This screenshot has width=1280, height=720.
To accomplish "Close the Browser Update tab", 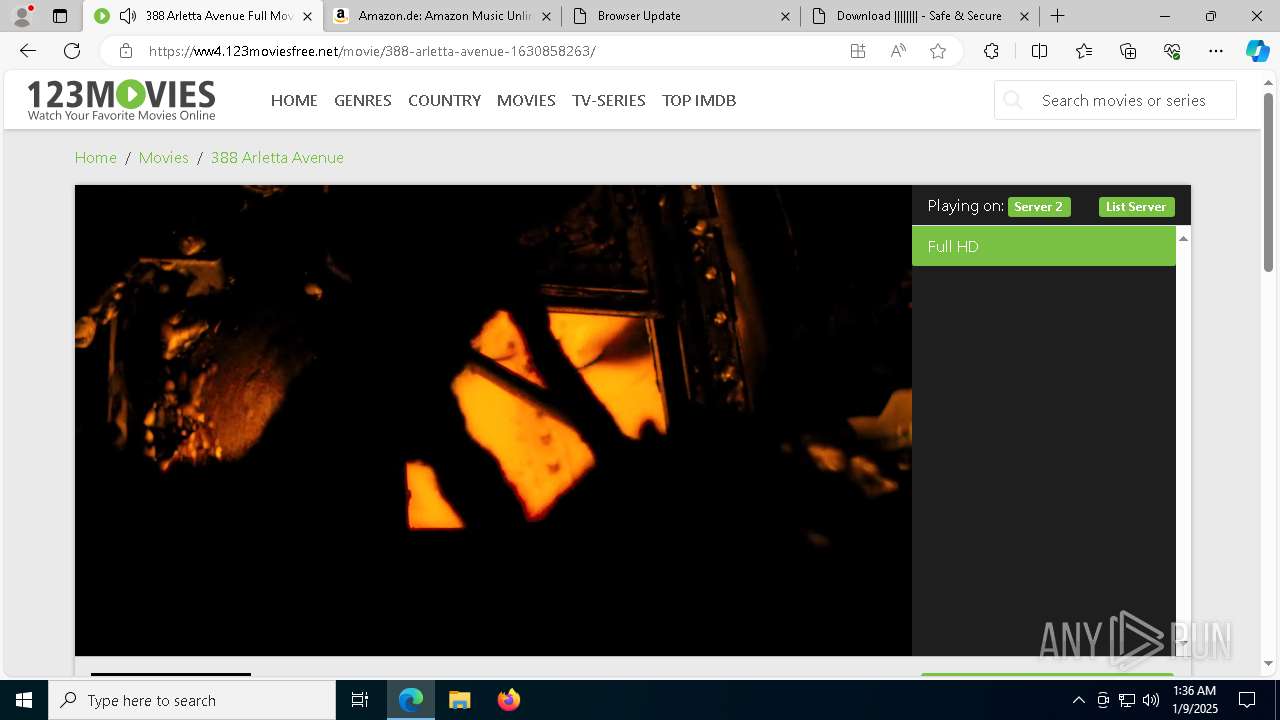I will click(785, 16).
